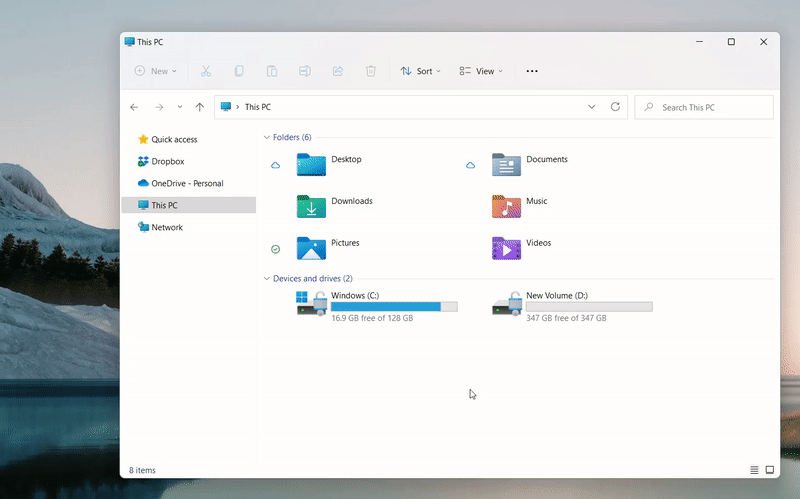Collapse the Devices and drives section
The image size is (800, 499).
pyautogui.click(x=266, y=279)
